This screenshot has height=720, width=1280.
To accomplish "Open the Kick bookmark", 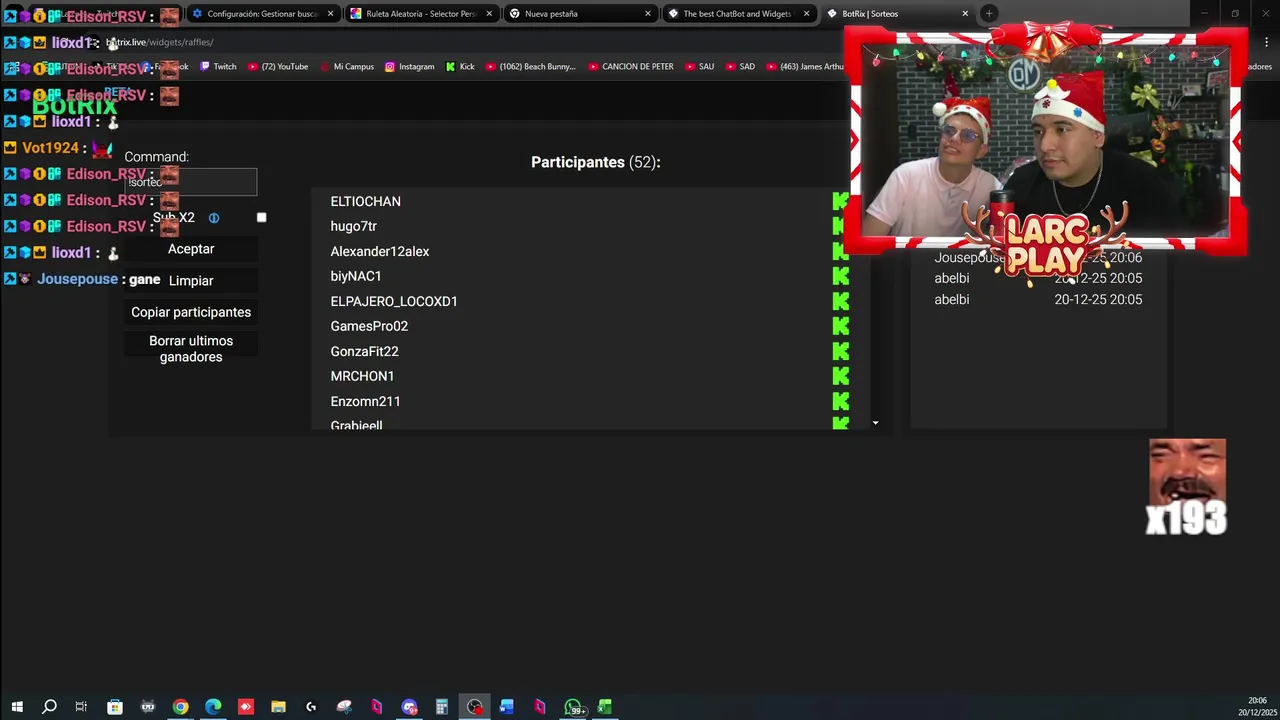I will 460,67.
